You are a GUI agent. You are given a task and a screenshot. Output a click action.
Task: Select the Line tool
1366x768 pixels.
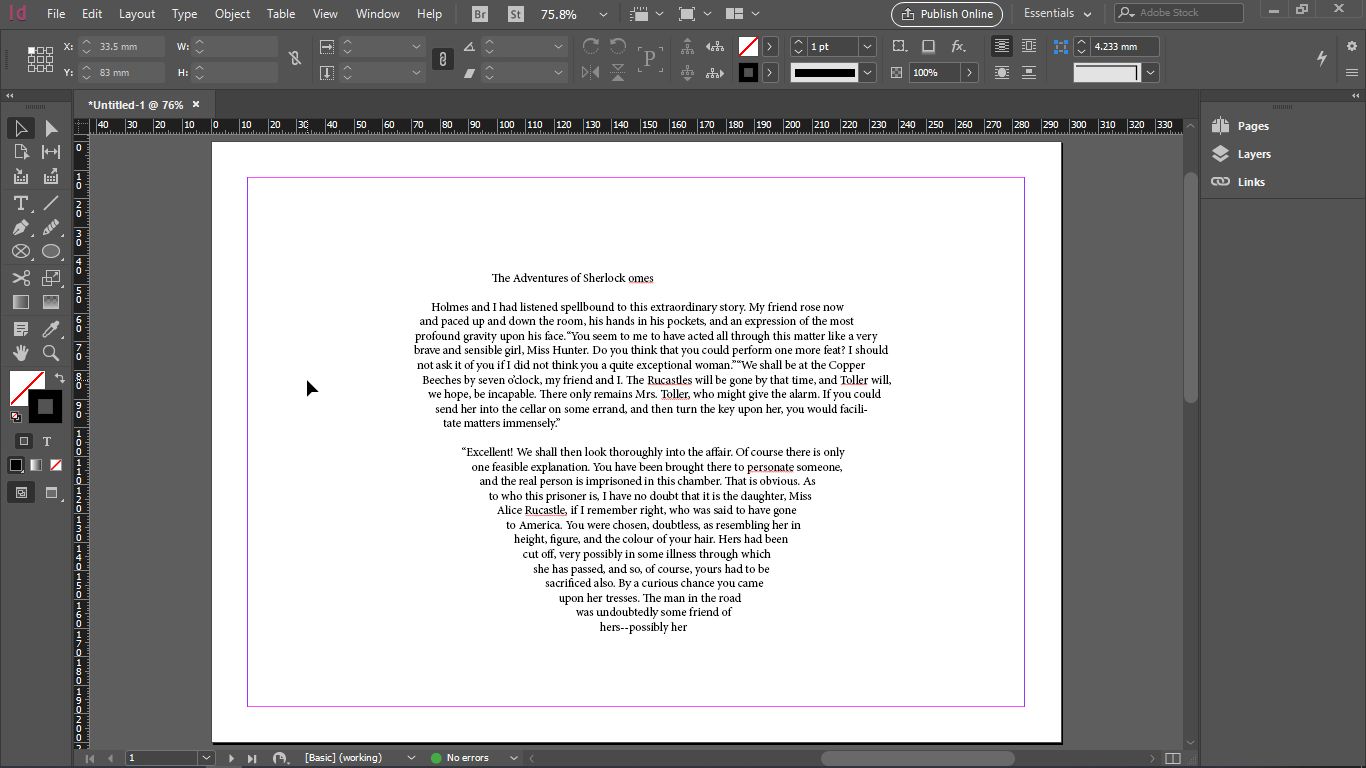coord(51,203)
